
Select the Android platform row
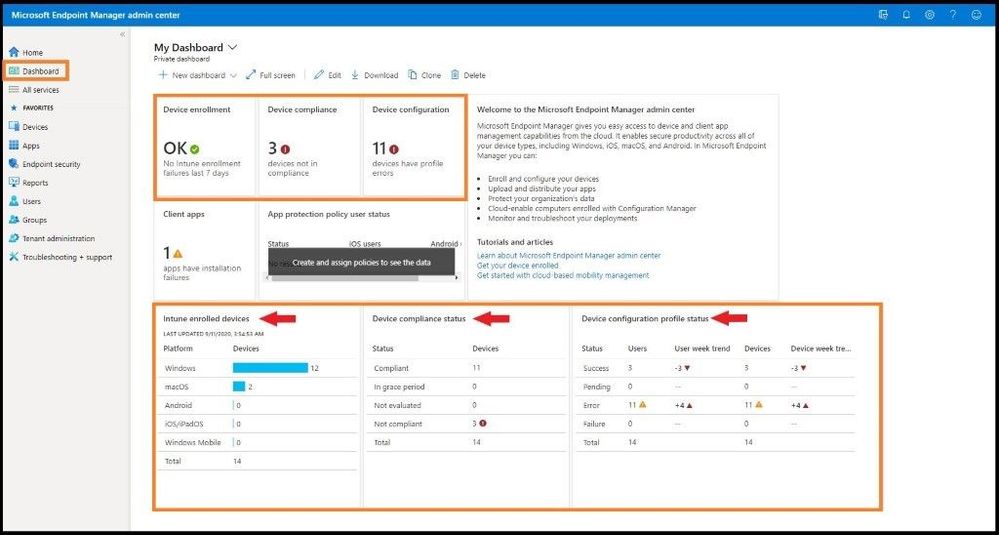[x=257, y=405]
